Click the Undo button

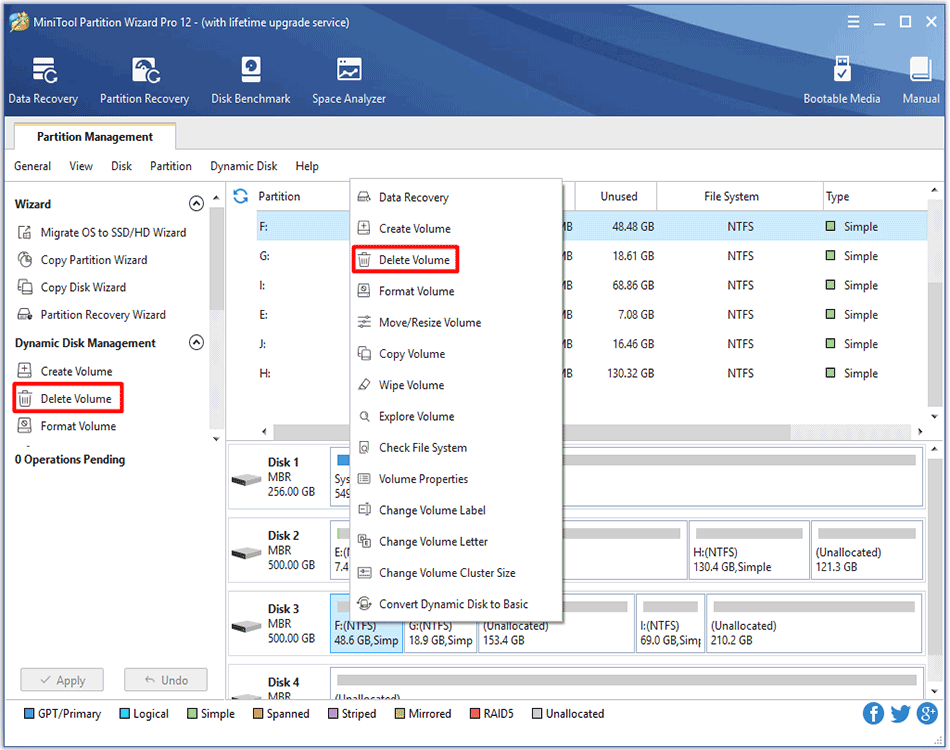click(165, 680)
